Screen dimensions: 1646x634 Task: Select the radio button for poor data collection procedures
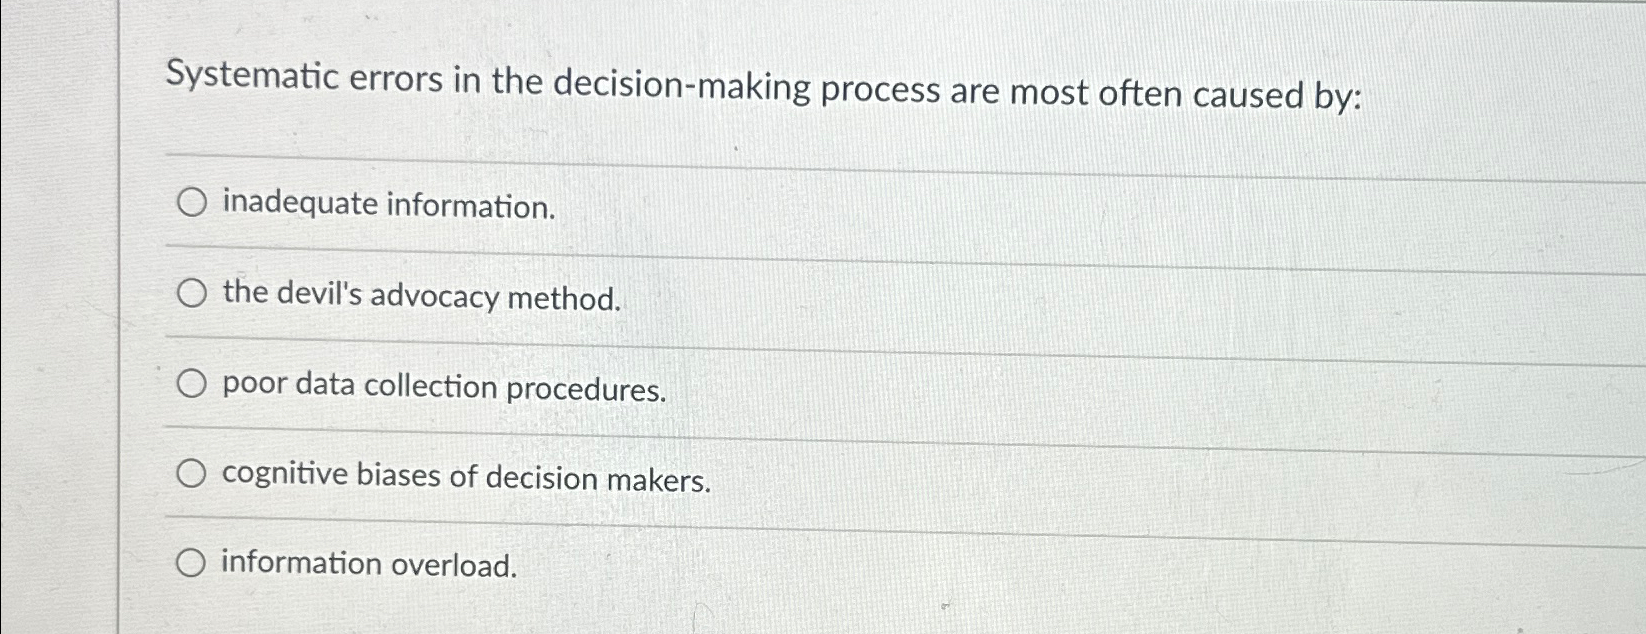(192, 383)
